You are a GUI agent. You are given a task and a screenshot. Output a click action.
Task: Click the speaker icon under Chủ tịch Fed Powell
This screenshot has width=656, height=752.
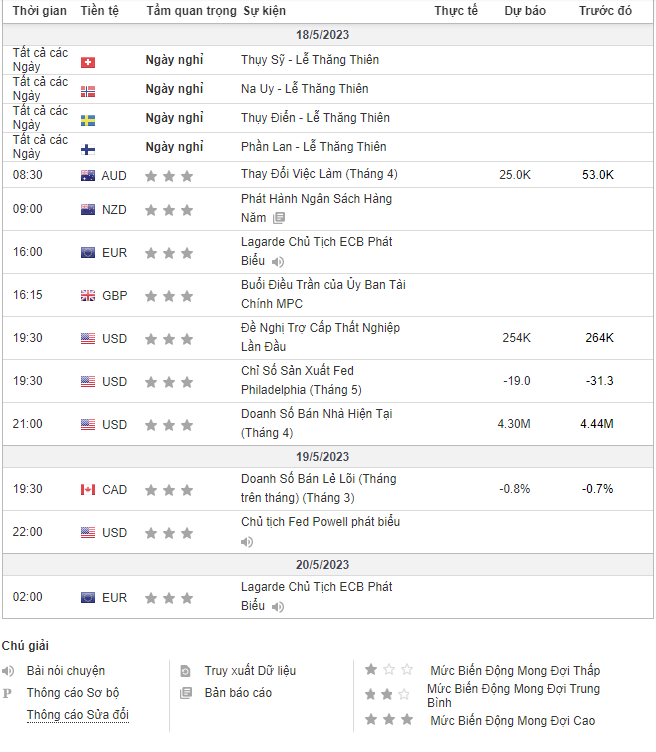point(247,542)
